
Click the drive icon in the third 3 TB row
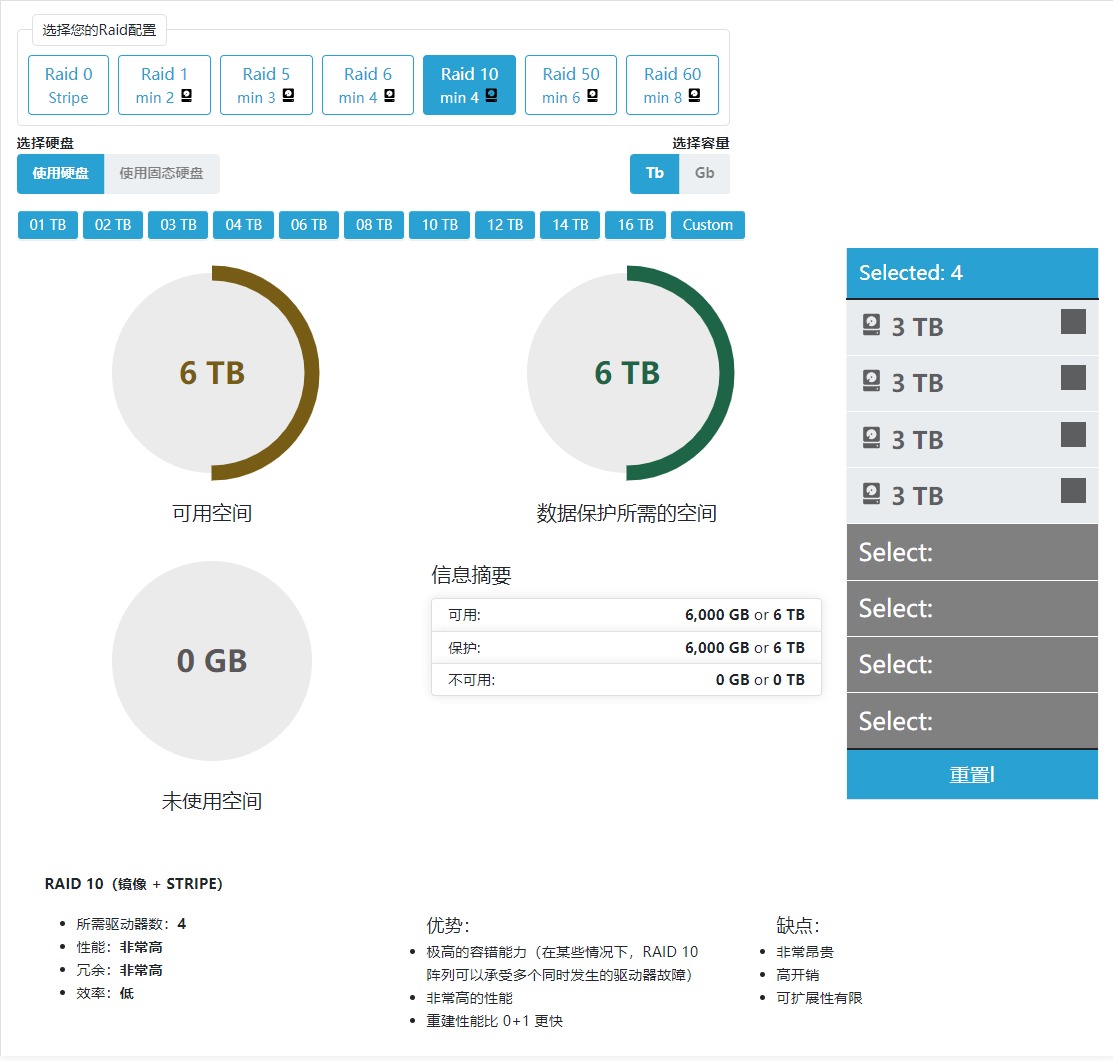[871, 438]
